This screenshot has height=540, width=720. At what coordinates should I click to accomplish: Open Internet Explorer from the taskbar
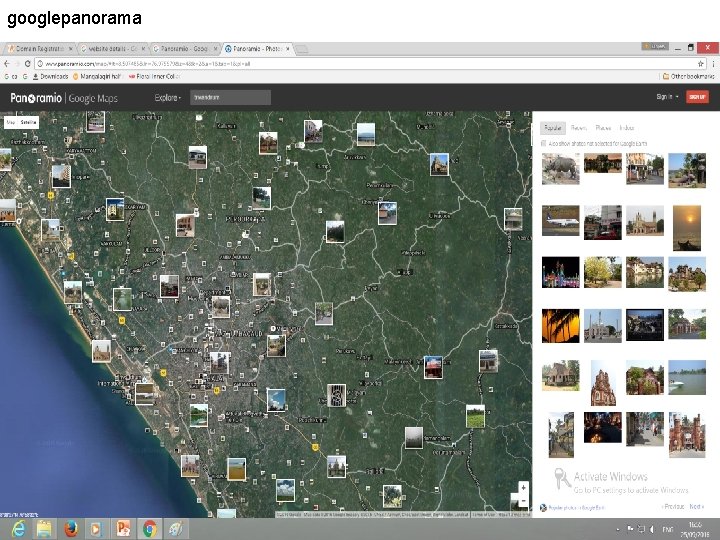point(18,529)
